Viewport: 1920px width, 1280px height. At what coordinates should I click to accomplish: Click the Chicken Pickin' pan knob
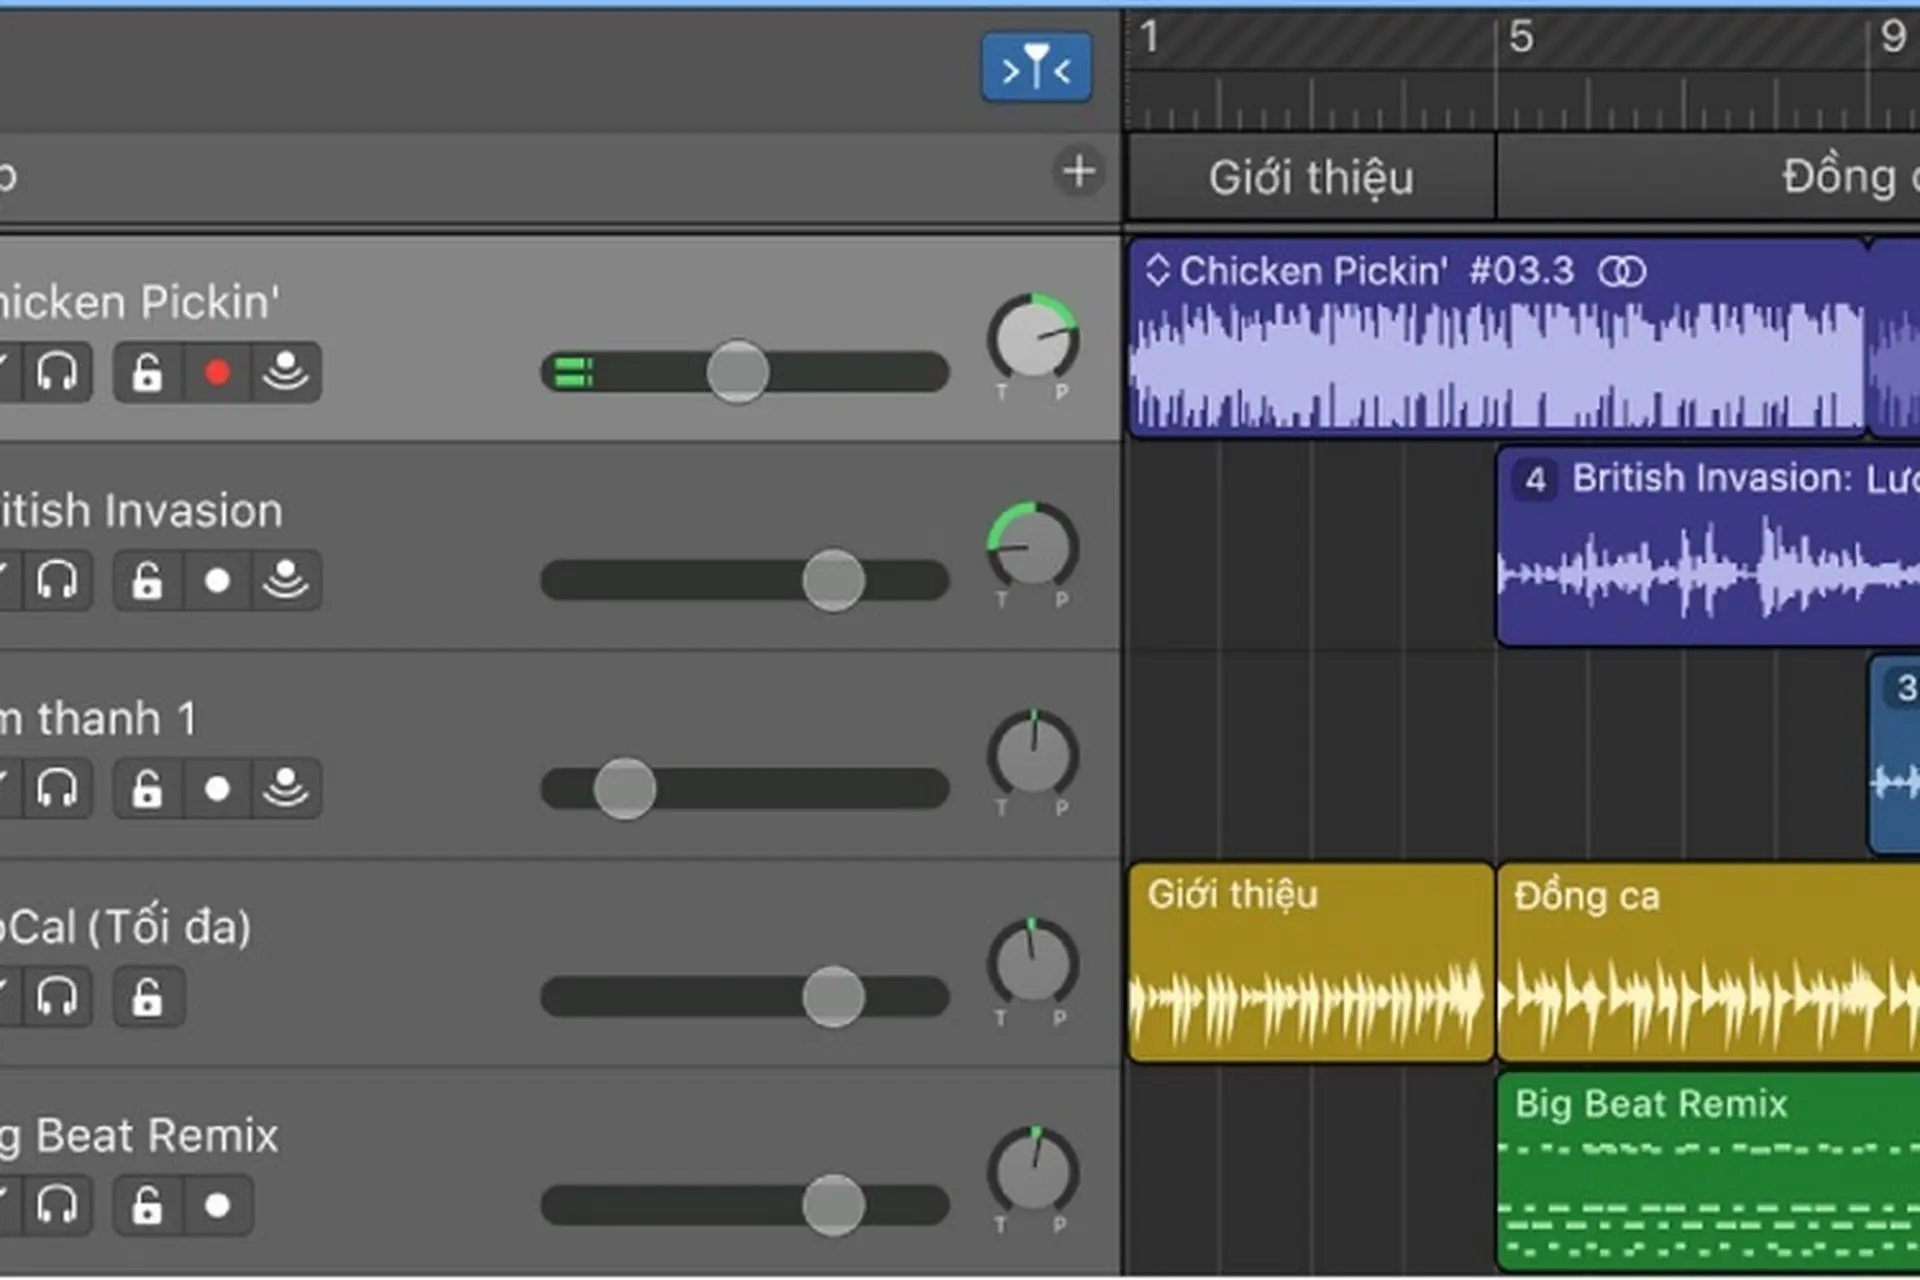(1033, 340)
